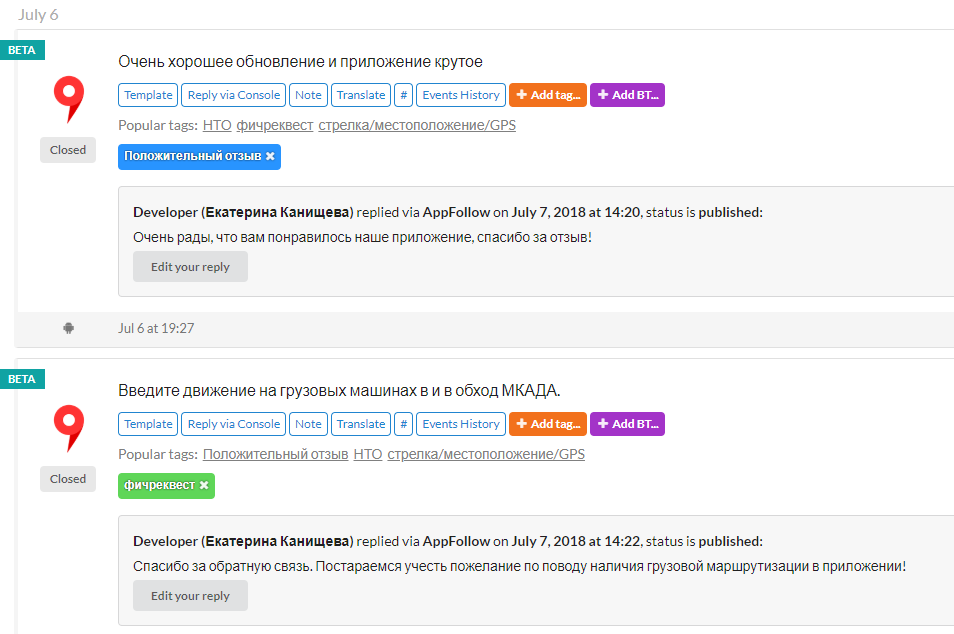Open Events History for the first review

[x=460, y=95]
